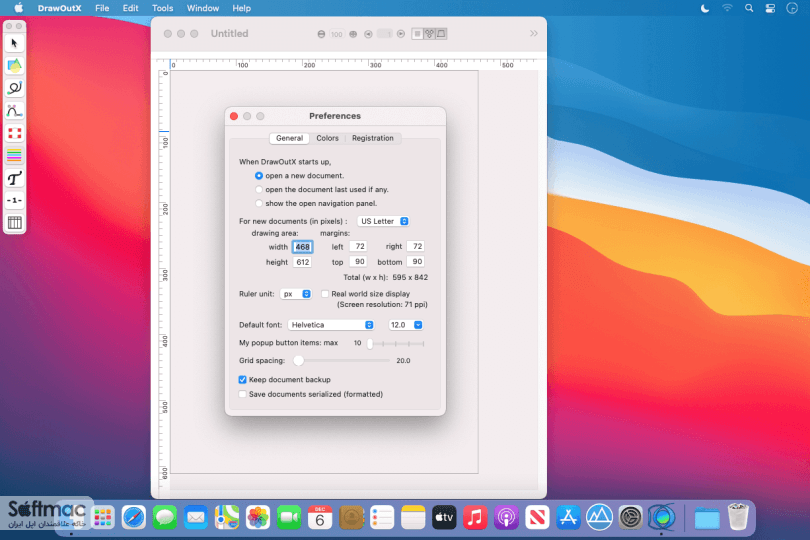Viewport: 810px width, 540px height.
Task: Switch to single square view mode
Action: (x=417, y=34)
